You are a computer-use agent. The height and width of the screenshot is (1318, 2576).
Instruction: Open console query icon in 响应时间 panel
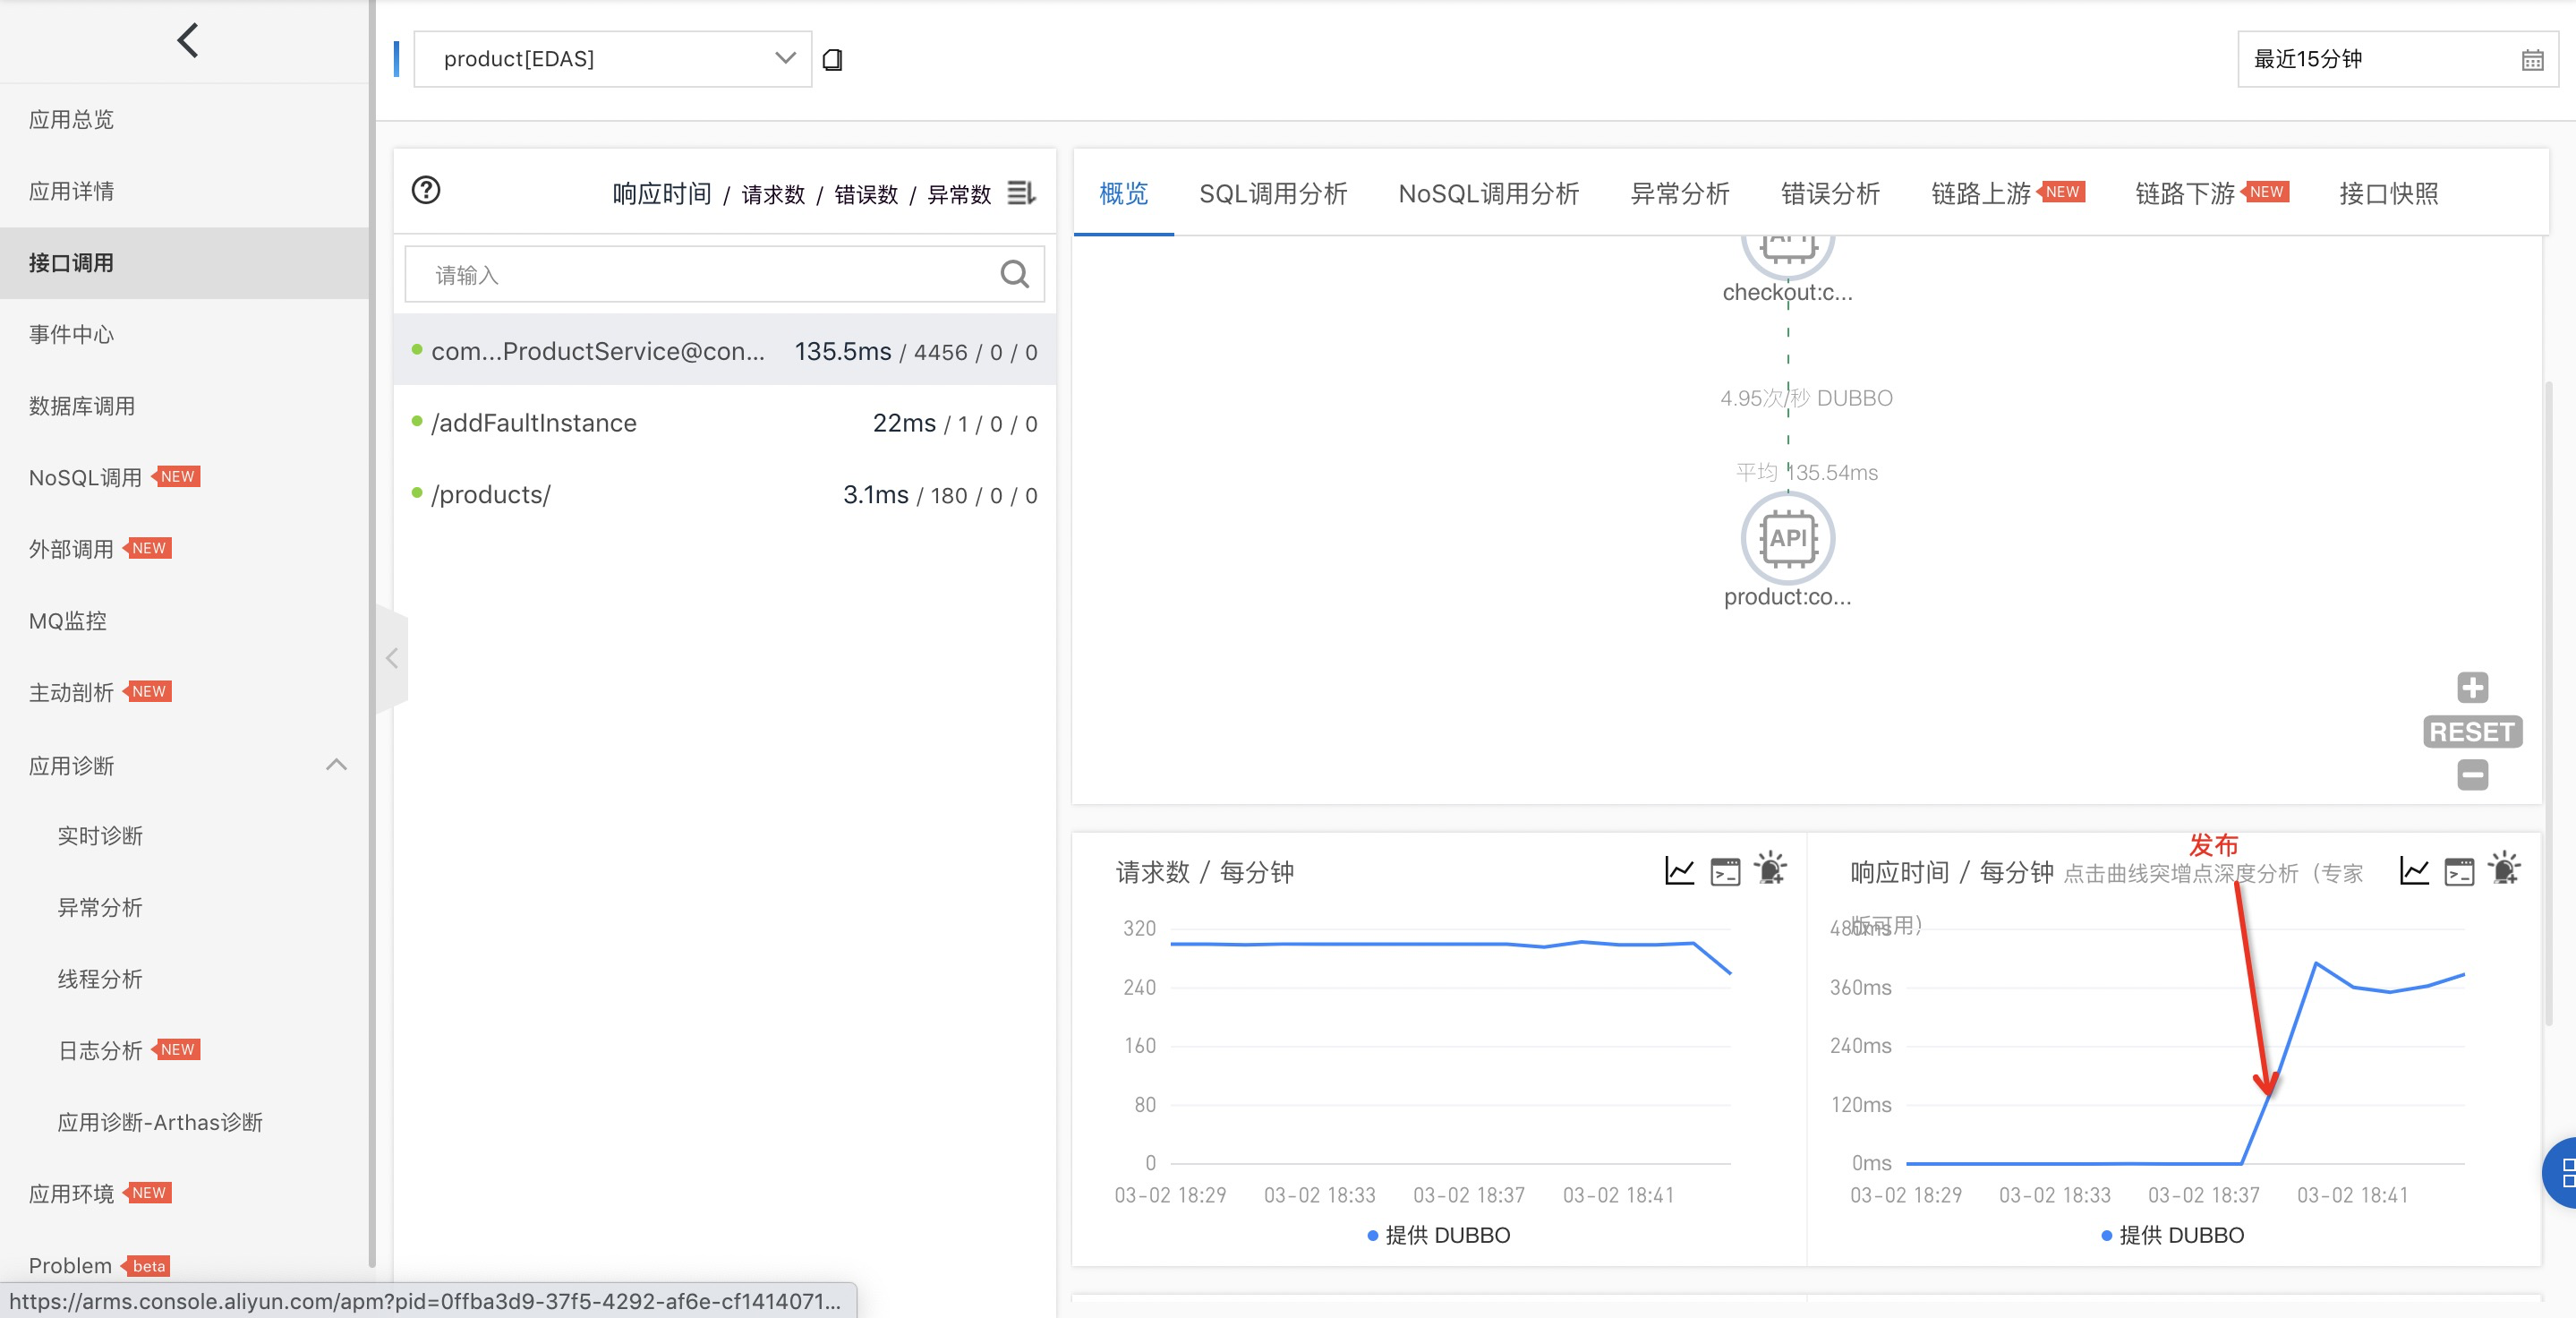(2459, 872)
